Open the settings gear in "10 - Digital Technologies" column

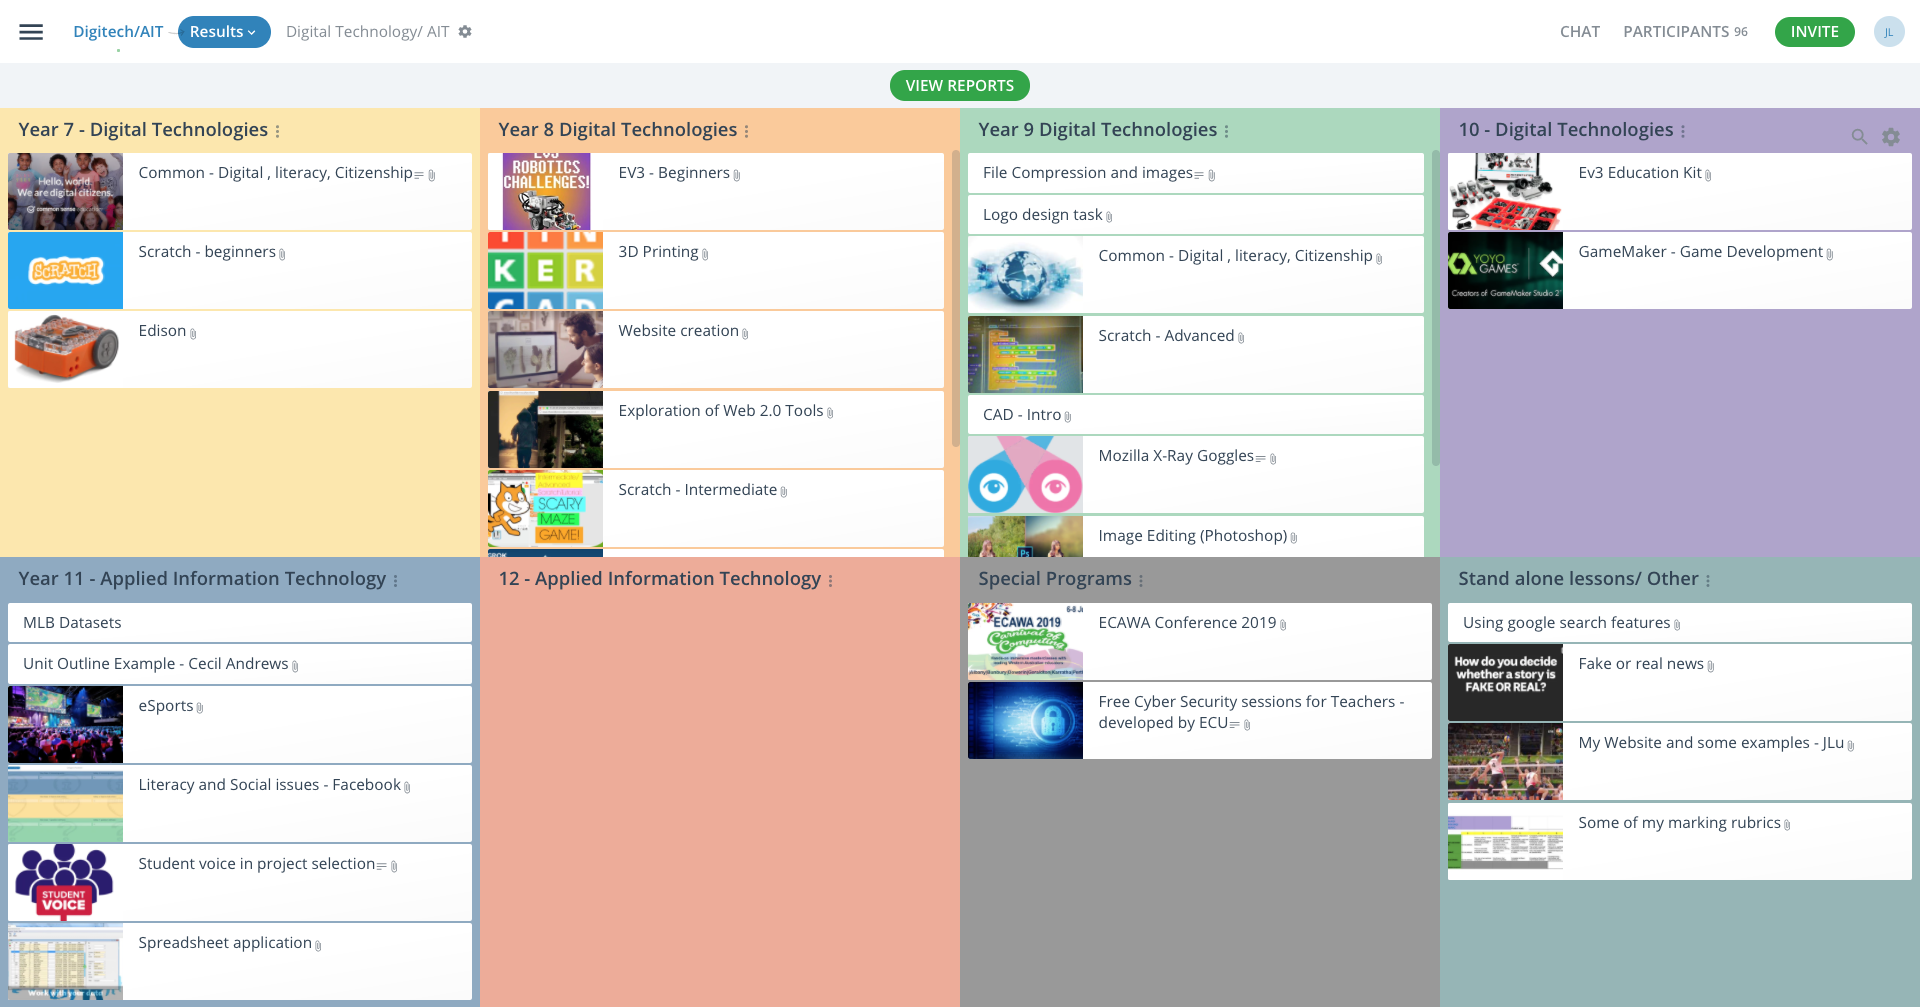(1891, 136)
